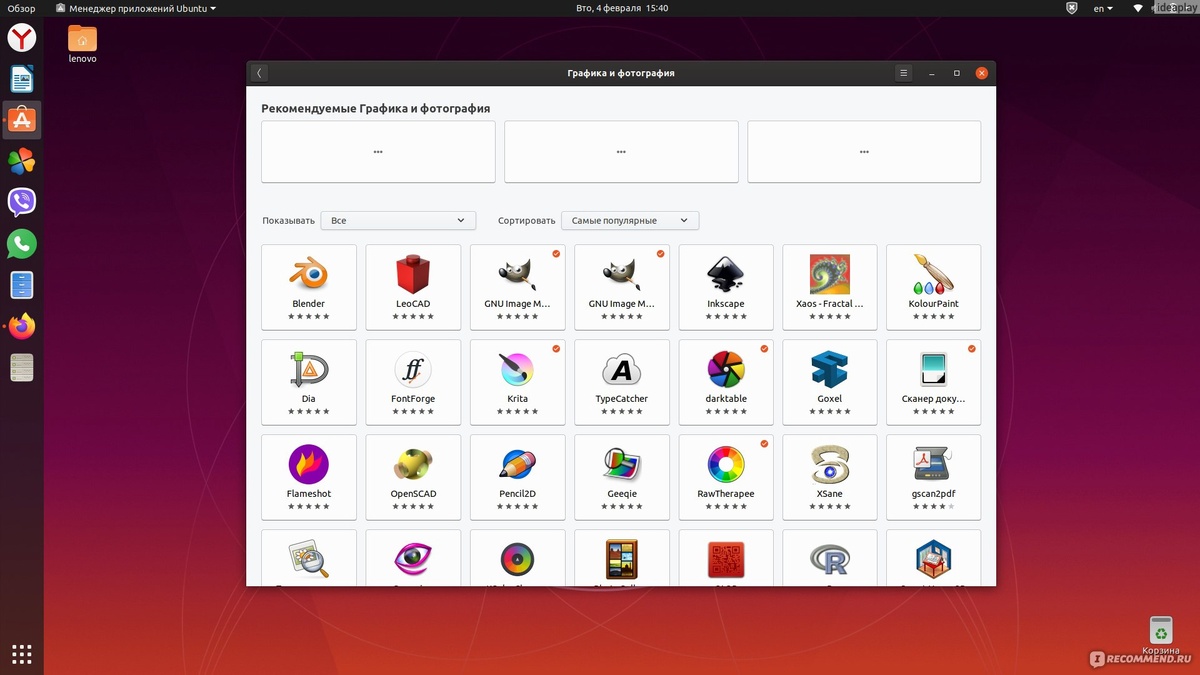Open the Blender app tile
Image resolution: width=1200 pixels, height=675 pixels.
(308, 287)
